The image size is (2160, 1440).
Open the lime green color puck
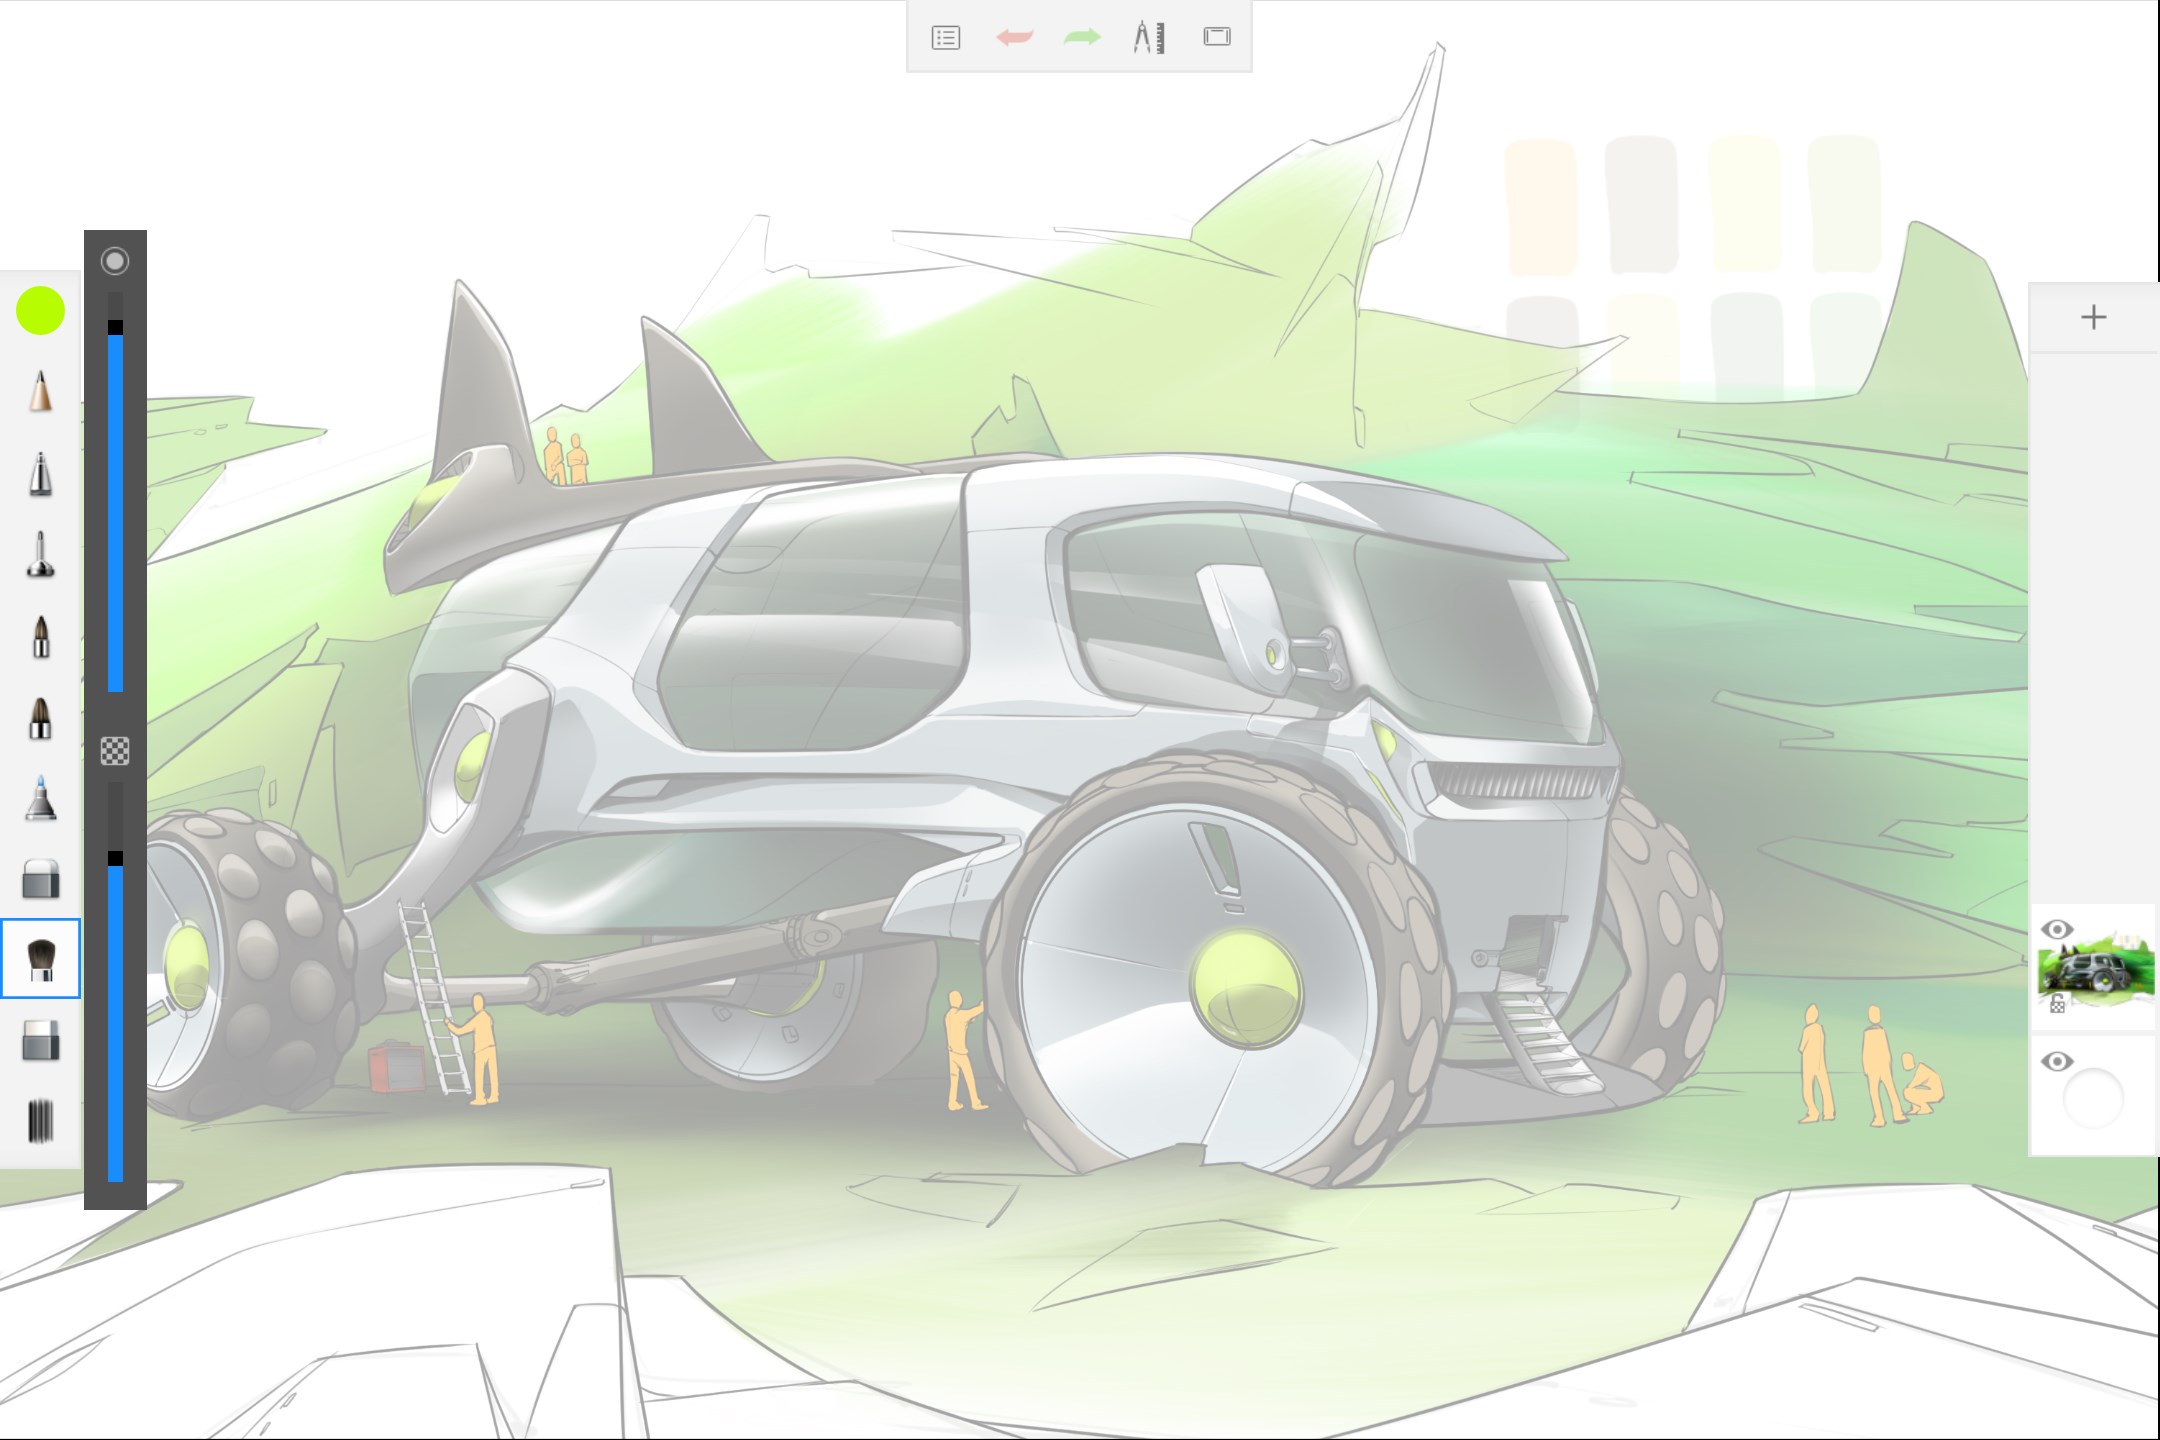click(x=40, y=311)
